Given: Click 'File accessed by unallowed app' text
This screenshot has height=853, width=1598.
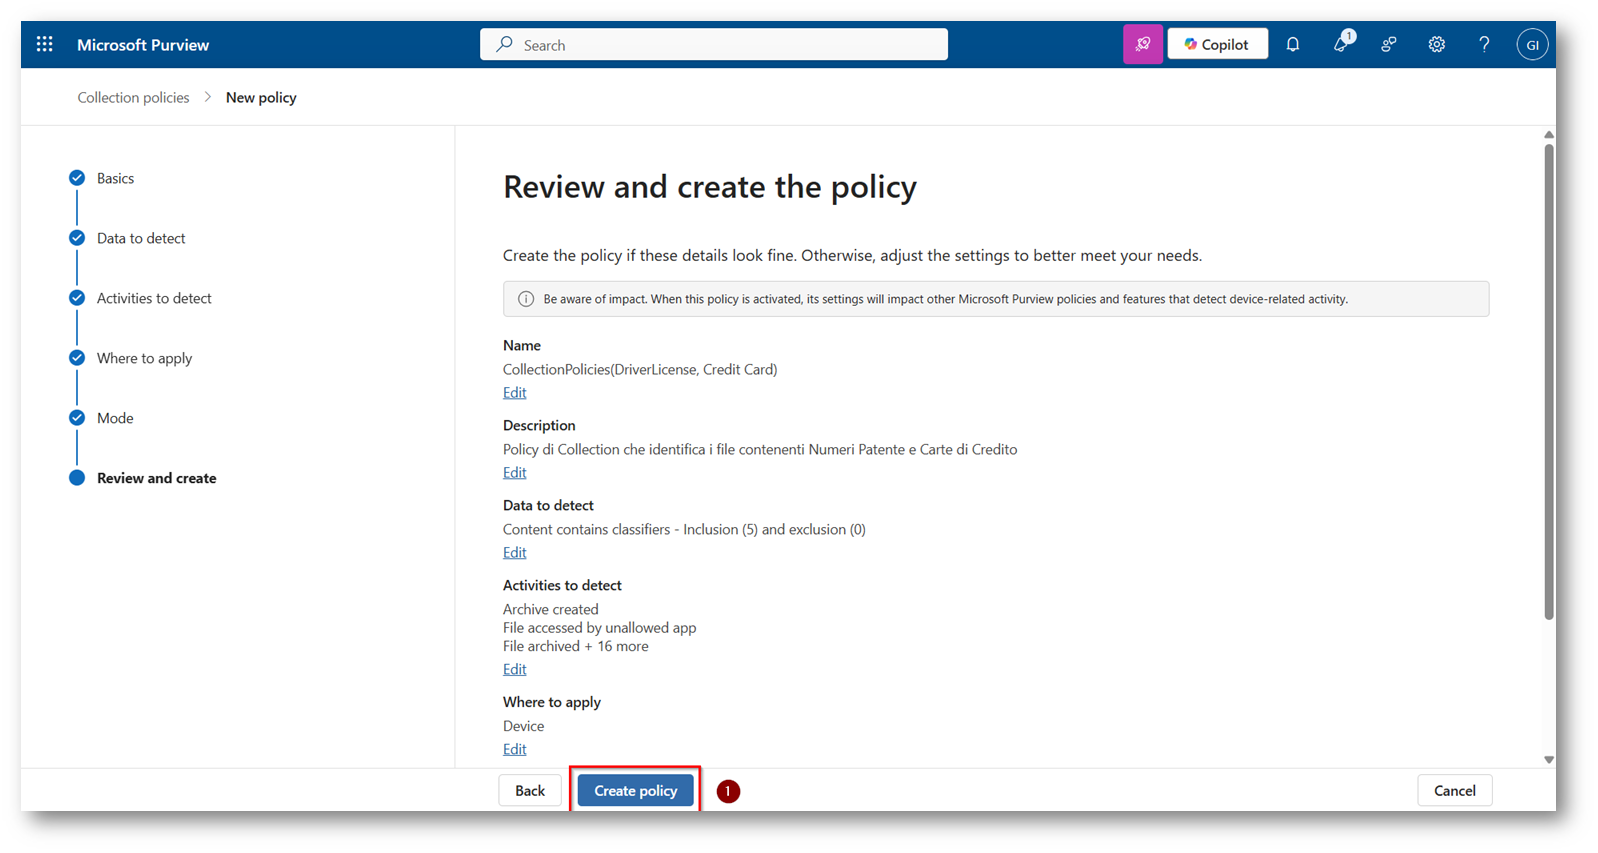Looking at the screenshot, I should pyautogui.click(x=599, y=628).
